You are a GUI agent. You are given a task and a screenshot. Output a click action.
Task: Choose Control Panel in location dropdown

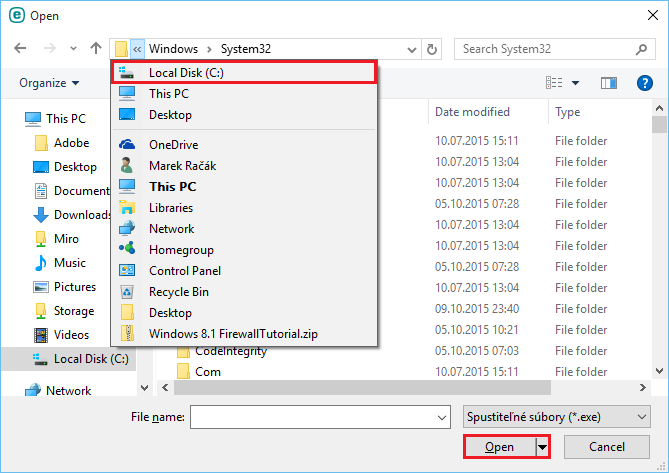(x=184, y=271)
